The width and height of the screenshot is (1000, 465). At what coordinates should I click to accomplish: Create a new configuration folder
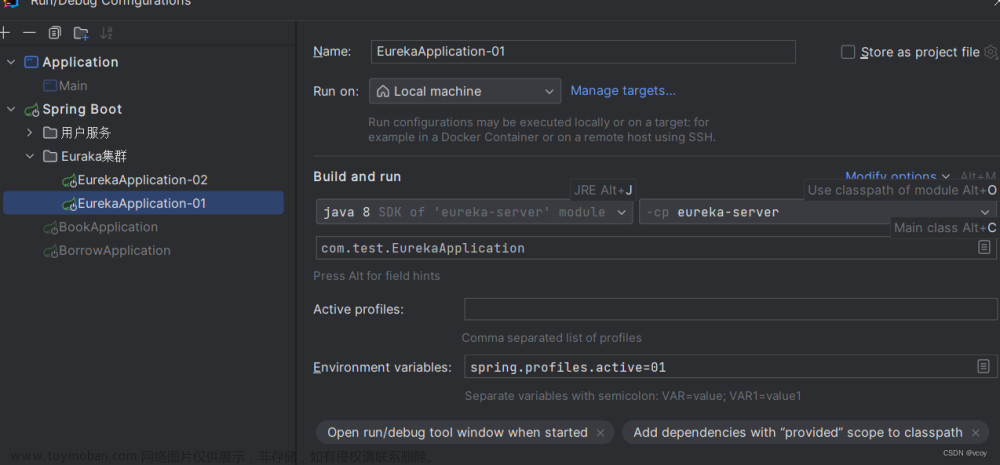[x=81, y=33]
